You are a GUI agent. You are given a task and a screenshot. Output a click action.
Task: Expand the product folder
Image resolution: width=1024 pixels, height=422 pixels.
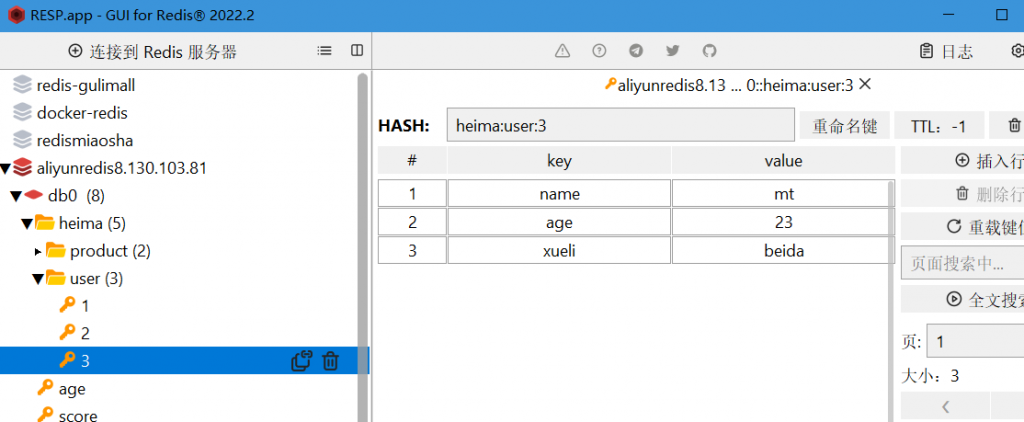tap(39, 251)
